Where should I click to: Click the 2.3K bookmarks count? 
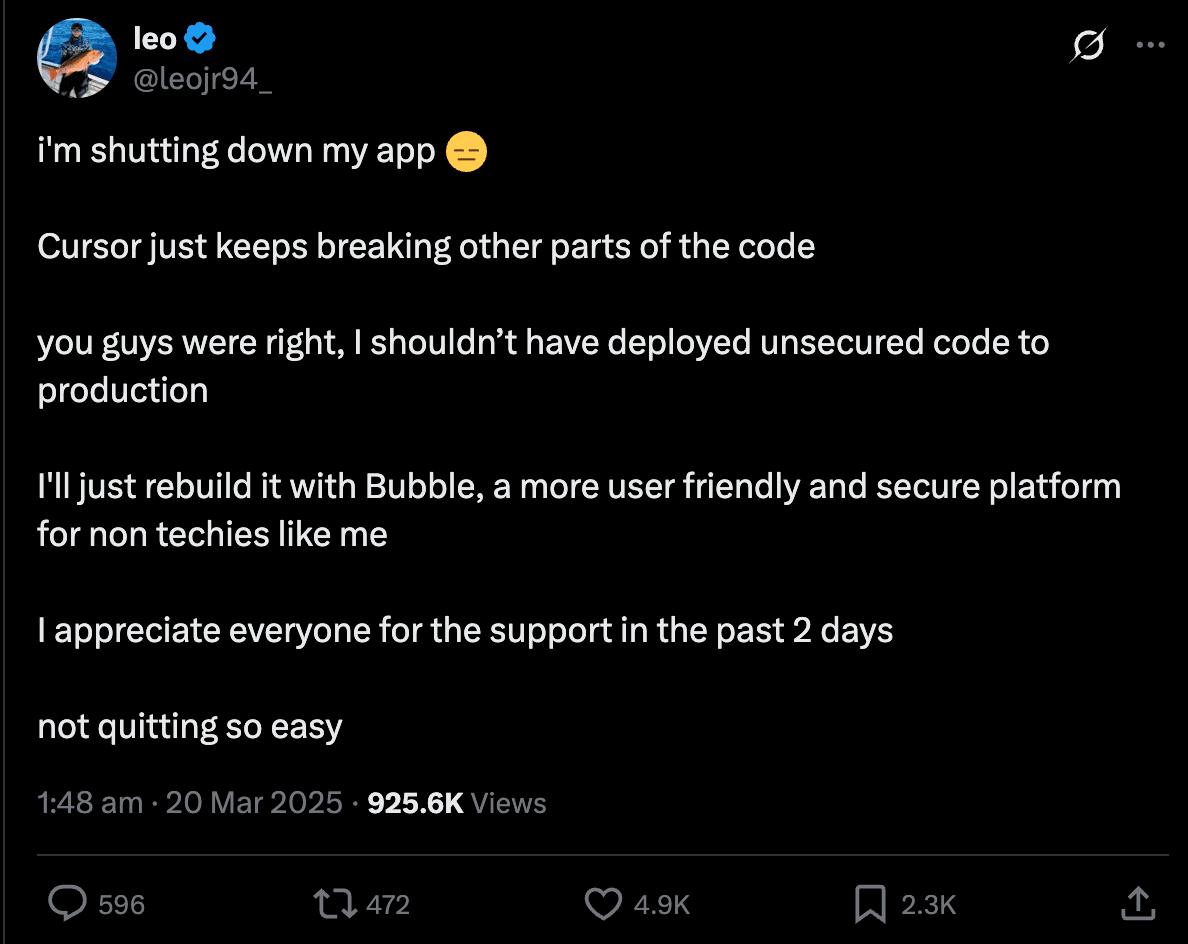(x=929, y=905)
